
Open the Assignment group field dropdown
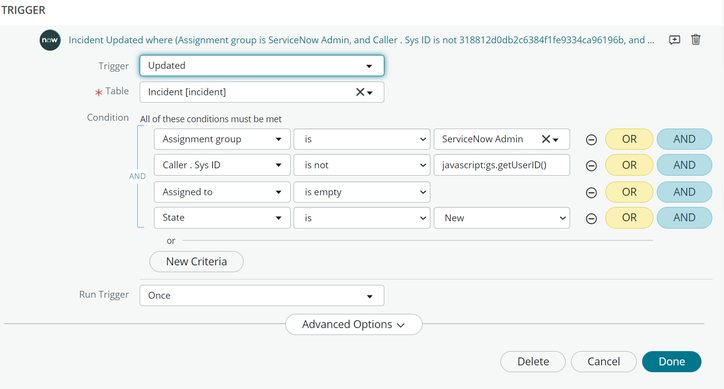tap(222, 139)
